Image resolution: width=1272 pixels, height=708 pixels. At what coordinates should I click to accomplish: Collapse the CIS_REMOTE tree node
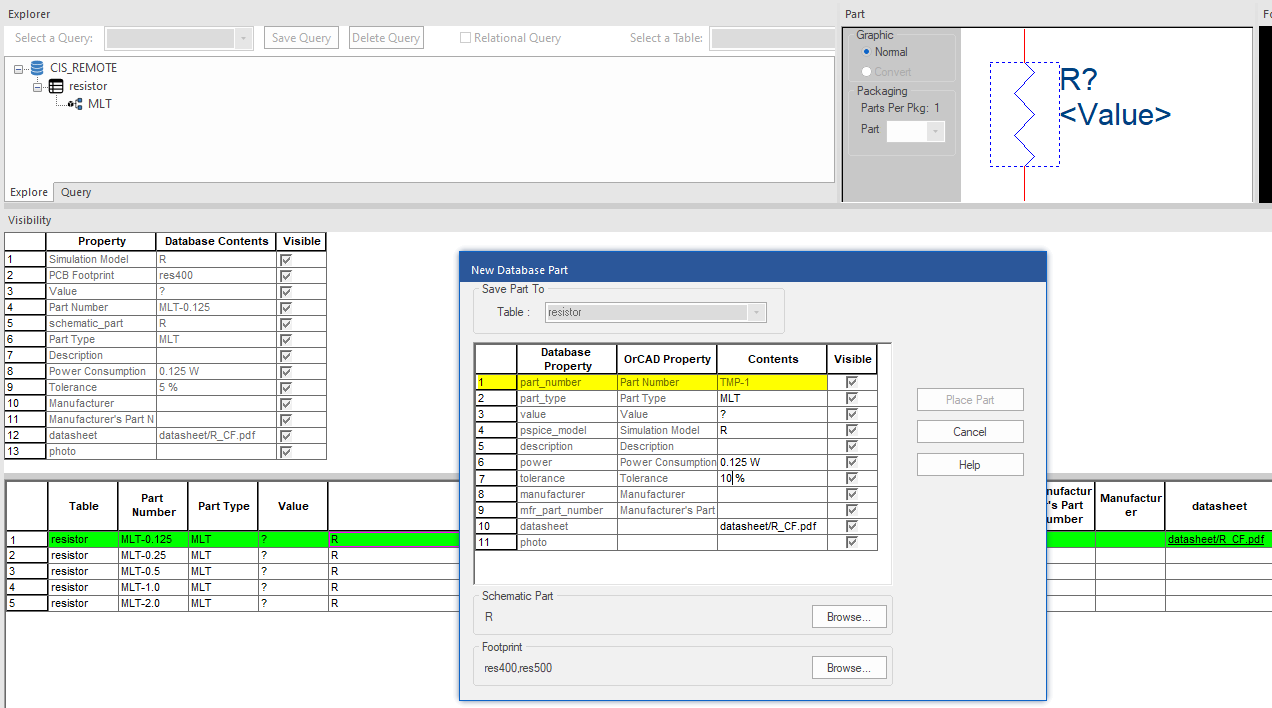[x=19, y=69]
